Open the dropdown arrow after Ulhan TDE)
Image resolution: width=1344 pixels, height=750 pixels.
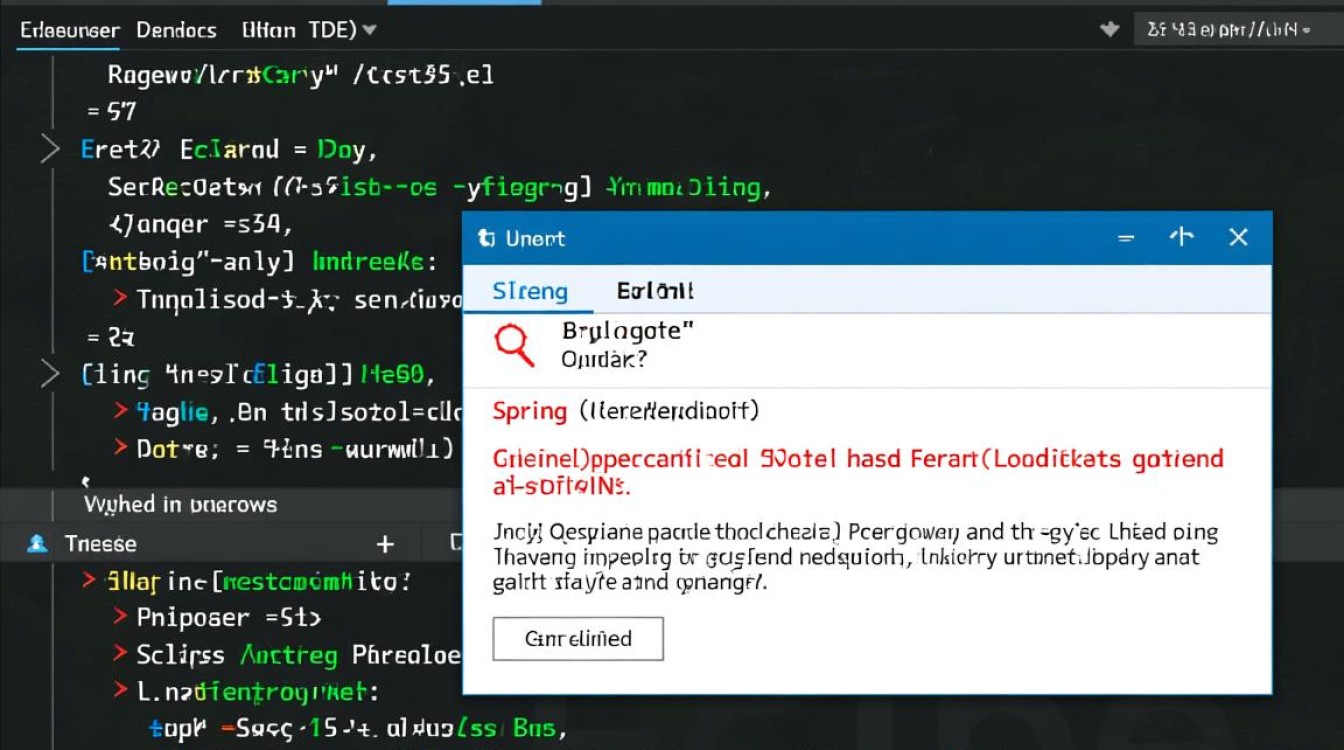point(369,30)
